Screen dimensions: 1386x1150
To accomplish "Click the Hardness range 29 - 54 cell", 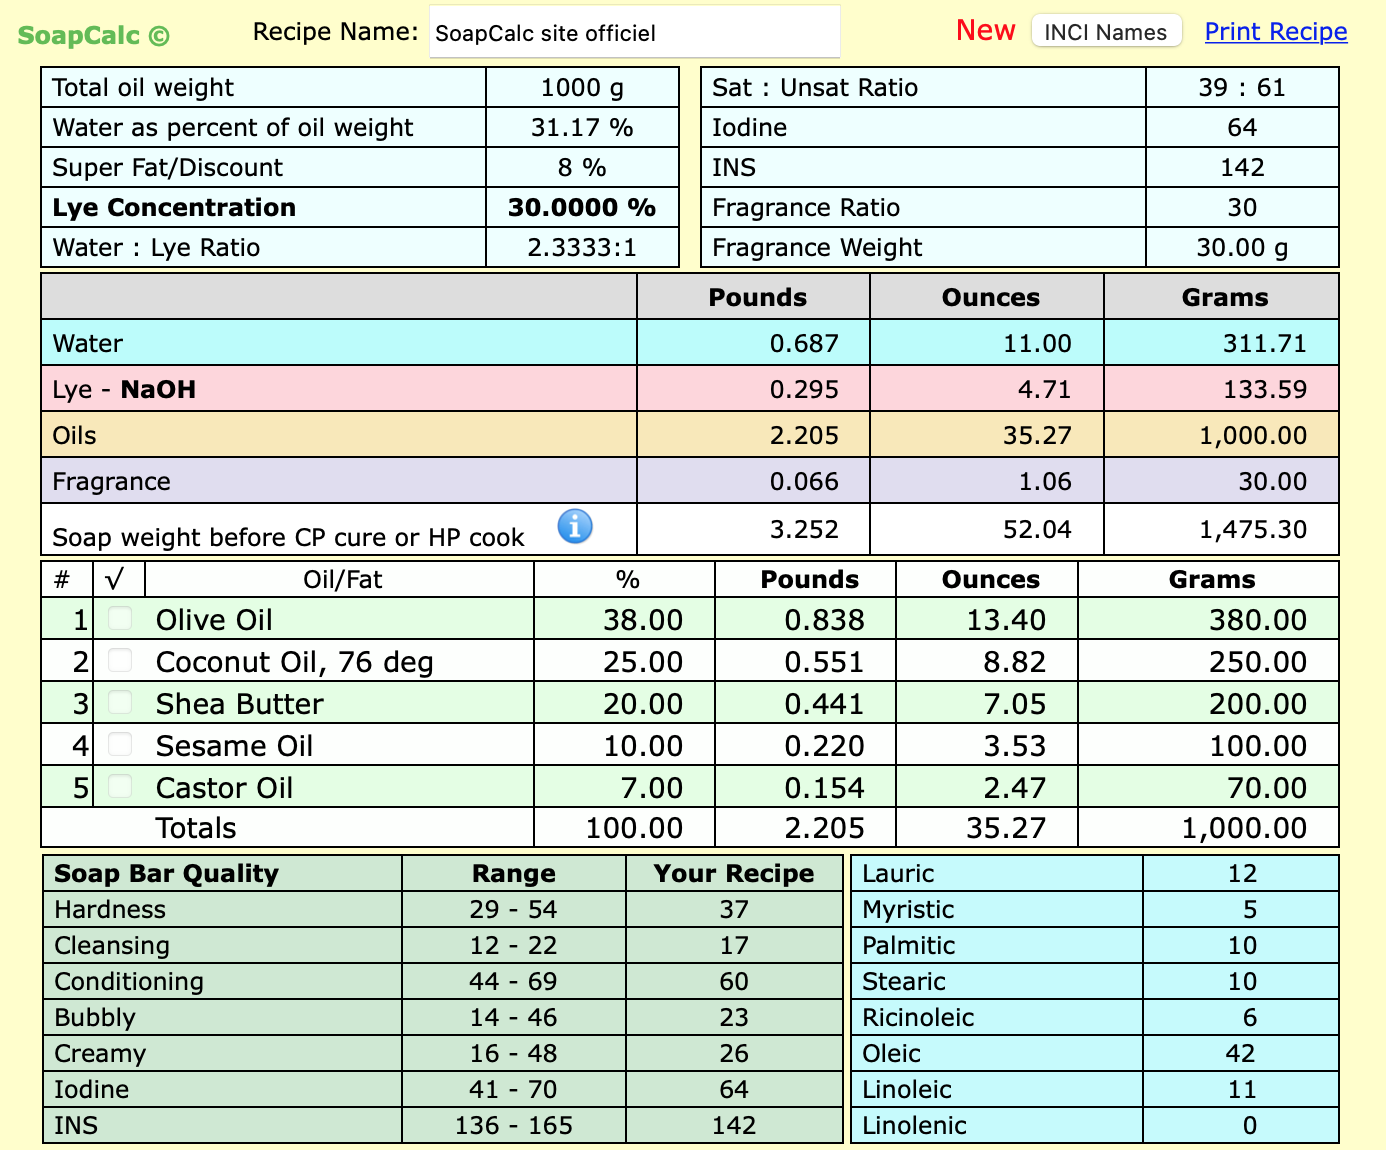I will 513,909.
